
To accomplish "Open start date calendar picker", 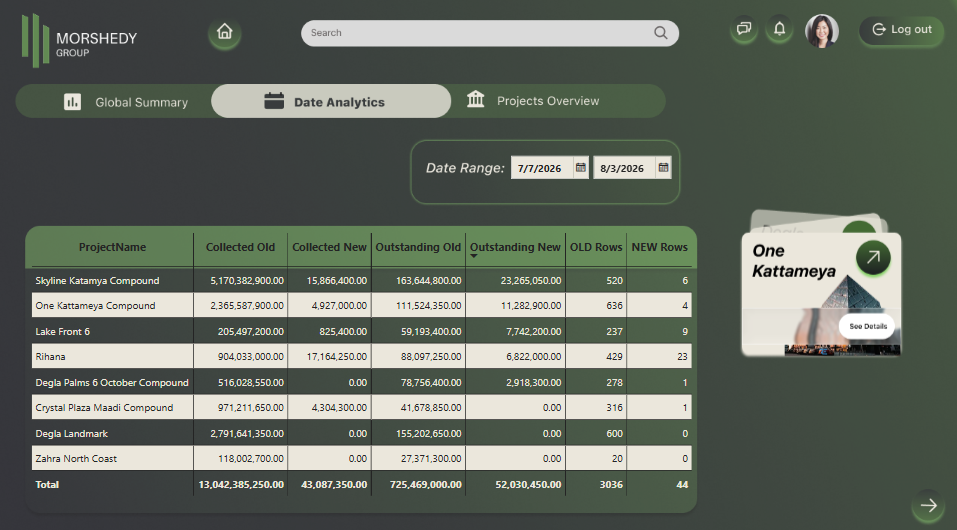I will 581,167.
